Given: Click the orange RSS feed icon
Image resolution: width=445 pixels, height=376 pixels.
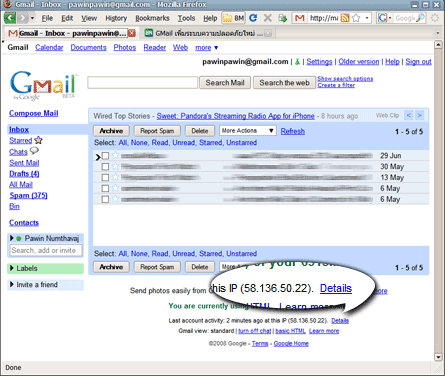Looking at the screenshot, I should point(345,18).
